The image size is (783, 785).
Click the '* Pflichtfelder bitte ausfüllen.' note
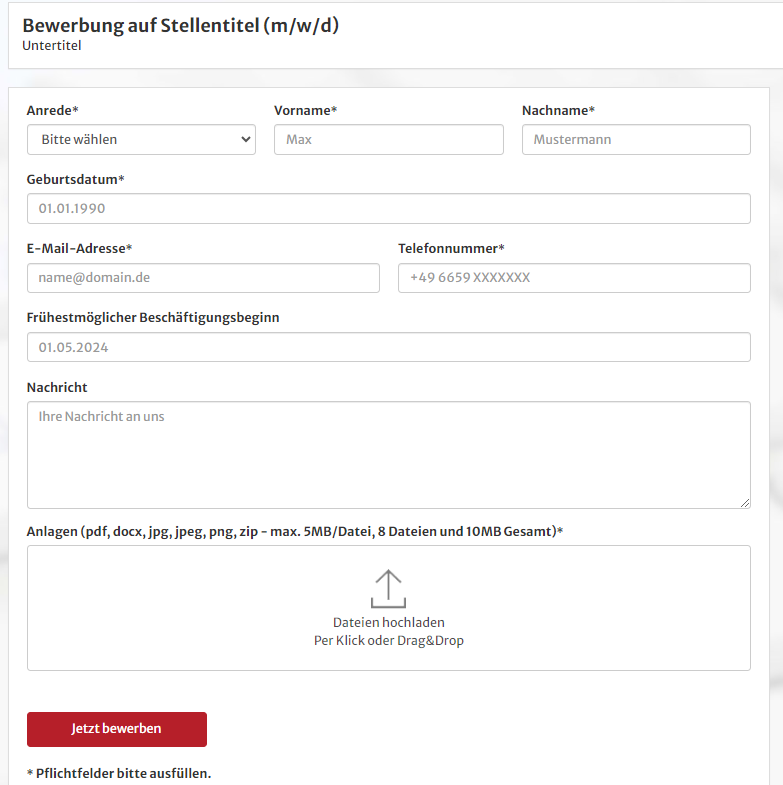119,773
